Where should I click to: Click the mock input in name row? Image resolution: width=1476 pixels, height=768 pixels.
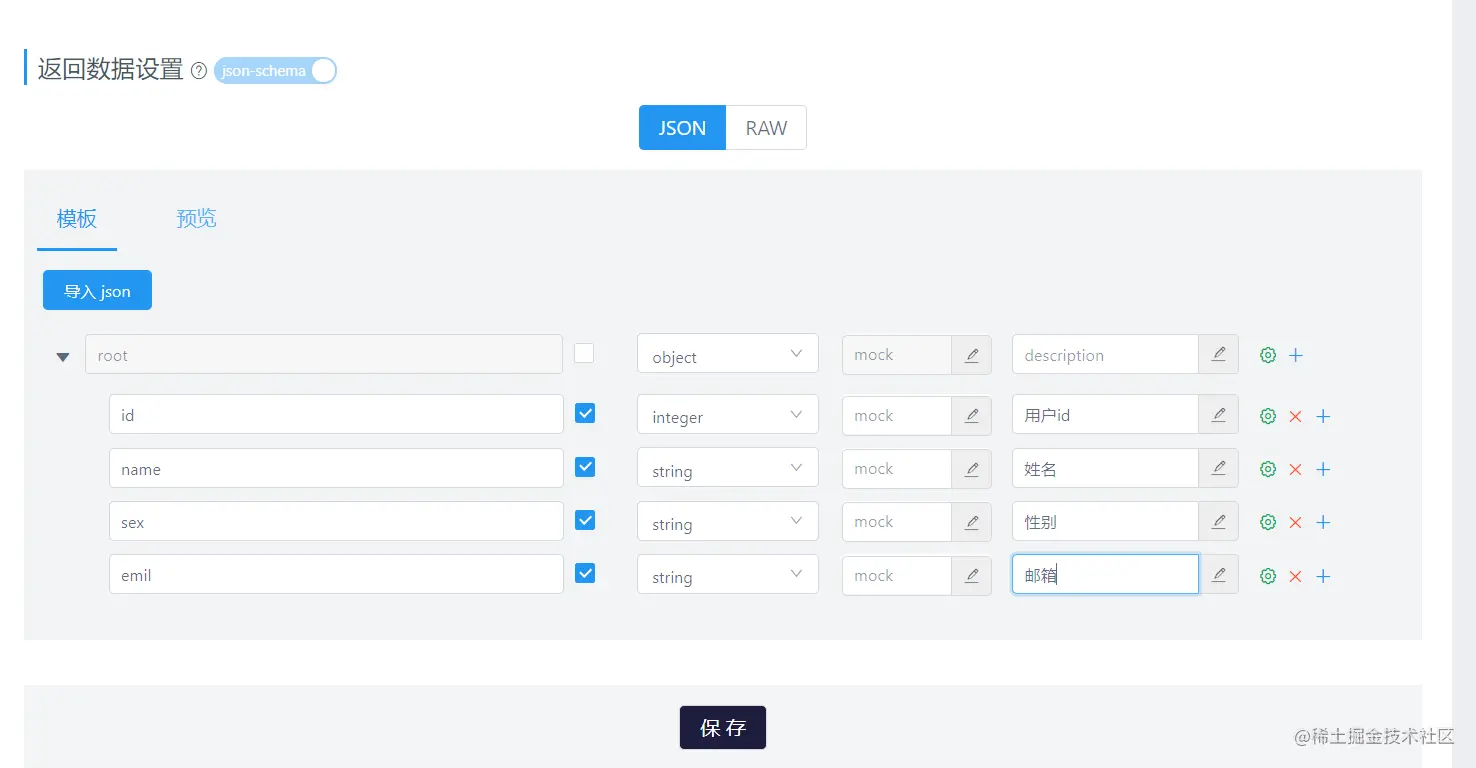click(x=897, y=469)
